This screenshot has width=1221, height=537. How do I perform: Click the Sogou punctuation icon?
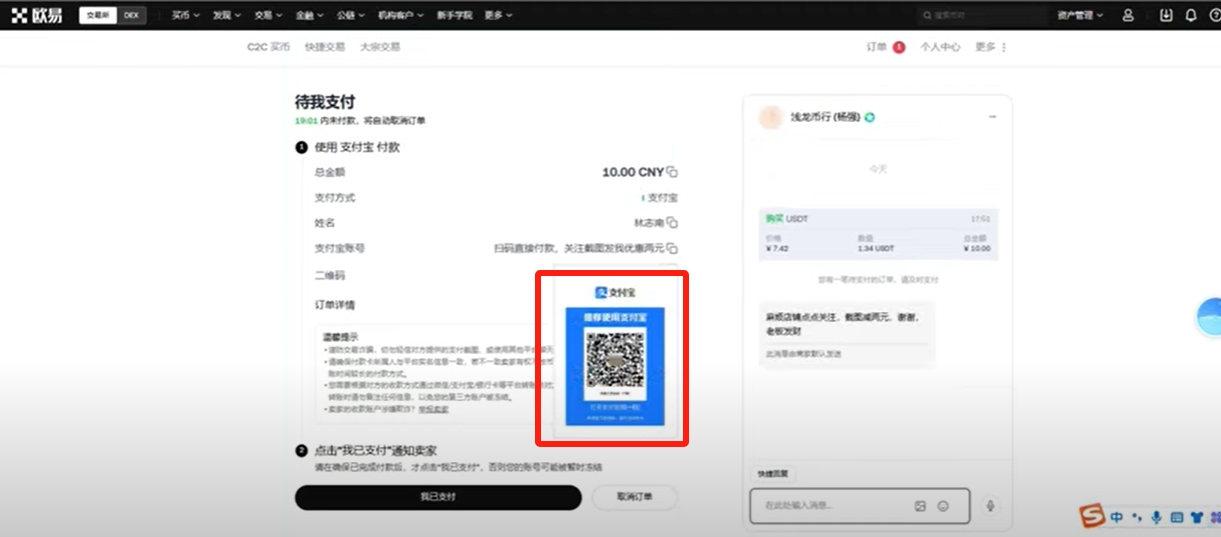(x=1137, y=517)
